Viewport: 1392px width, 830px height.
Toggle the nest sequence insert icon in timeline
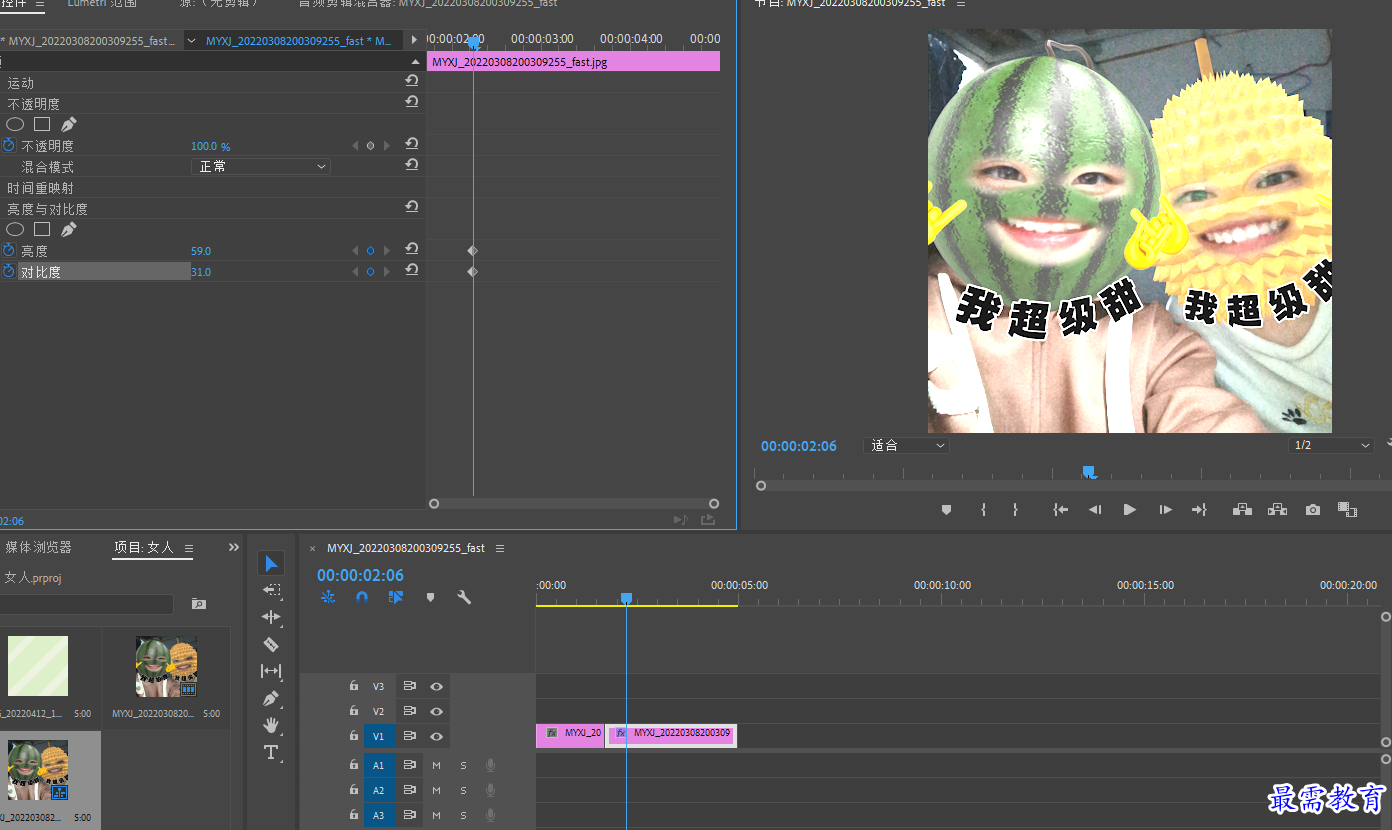coord(328,597)
